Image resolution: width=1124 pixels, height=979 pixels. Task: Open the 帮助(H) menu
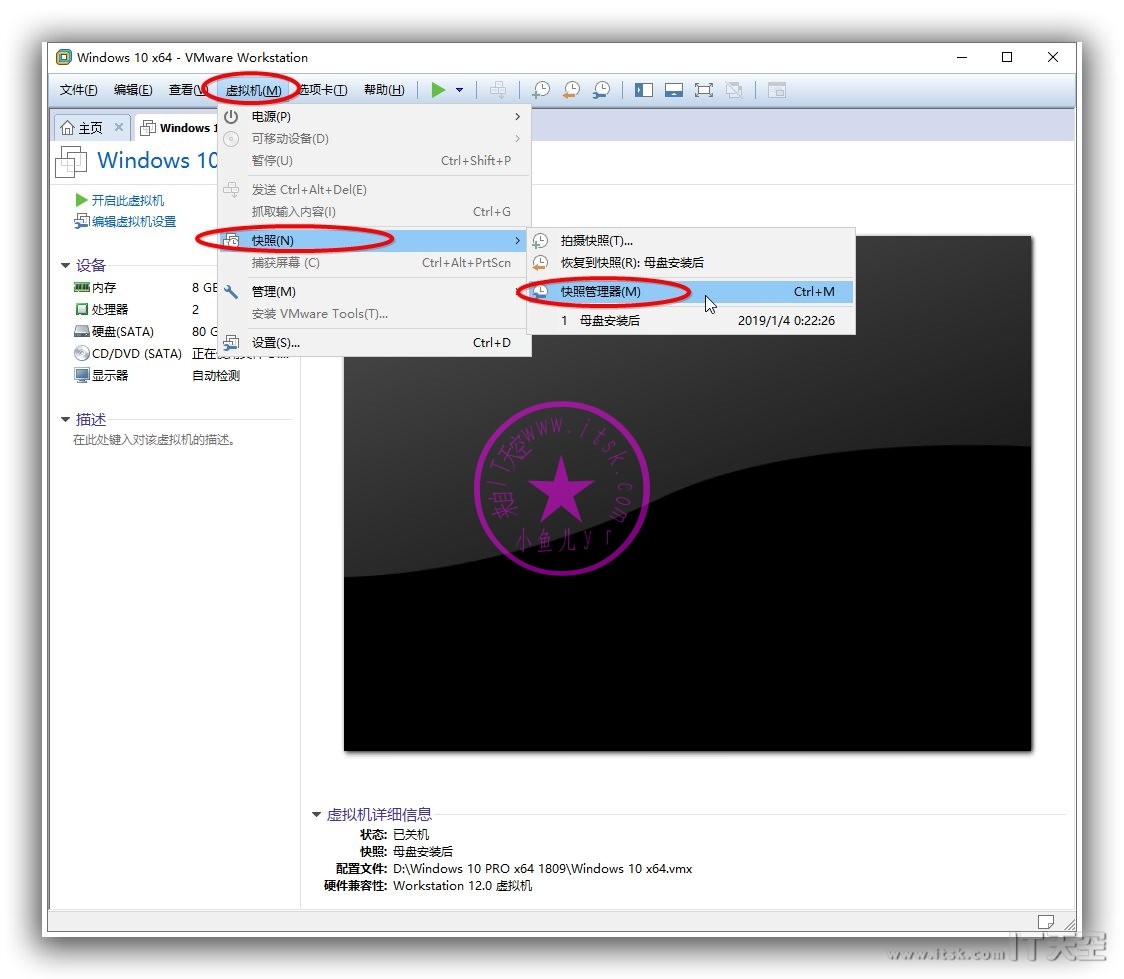coord(384,90)
